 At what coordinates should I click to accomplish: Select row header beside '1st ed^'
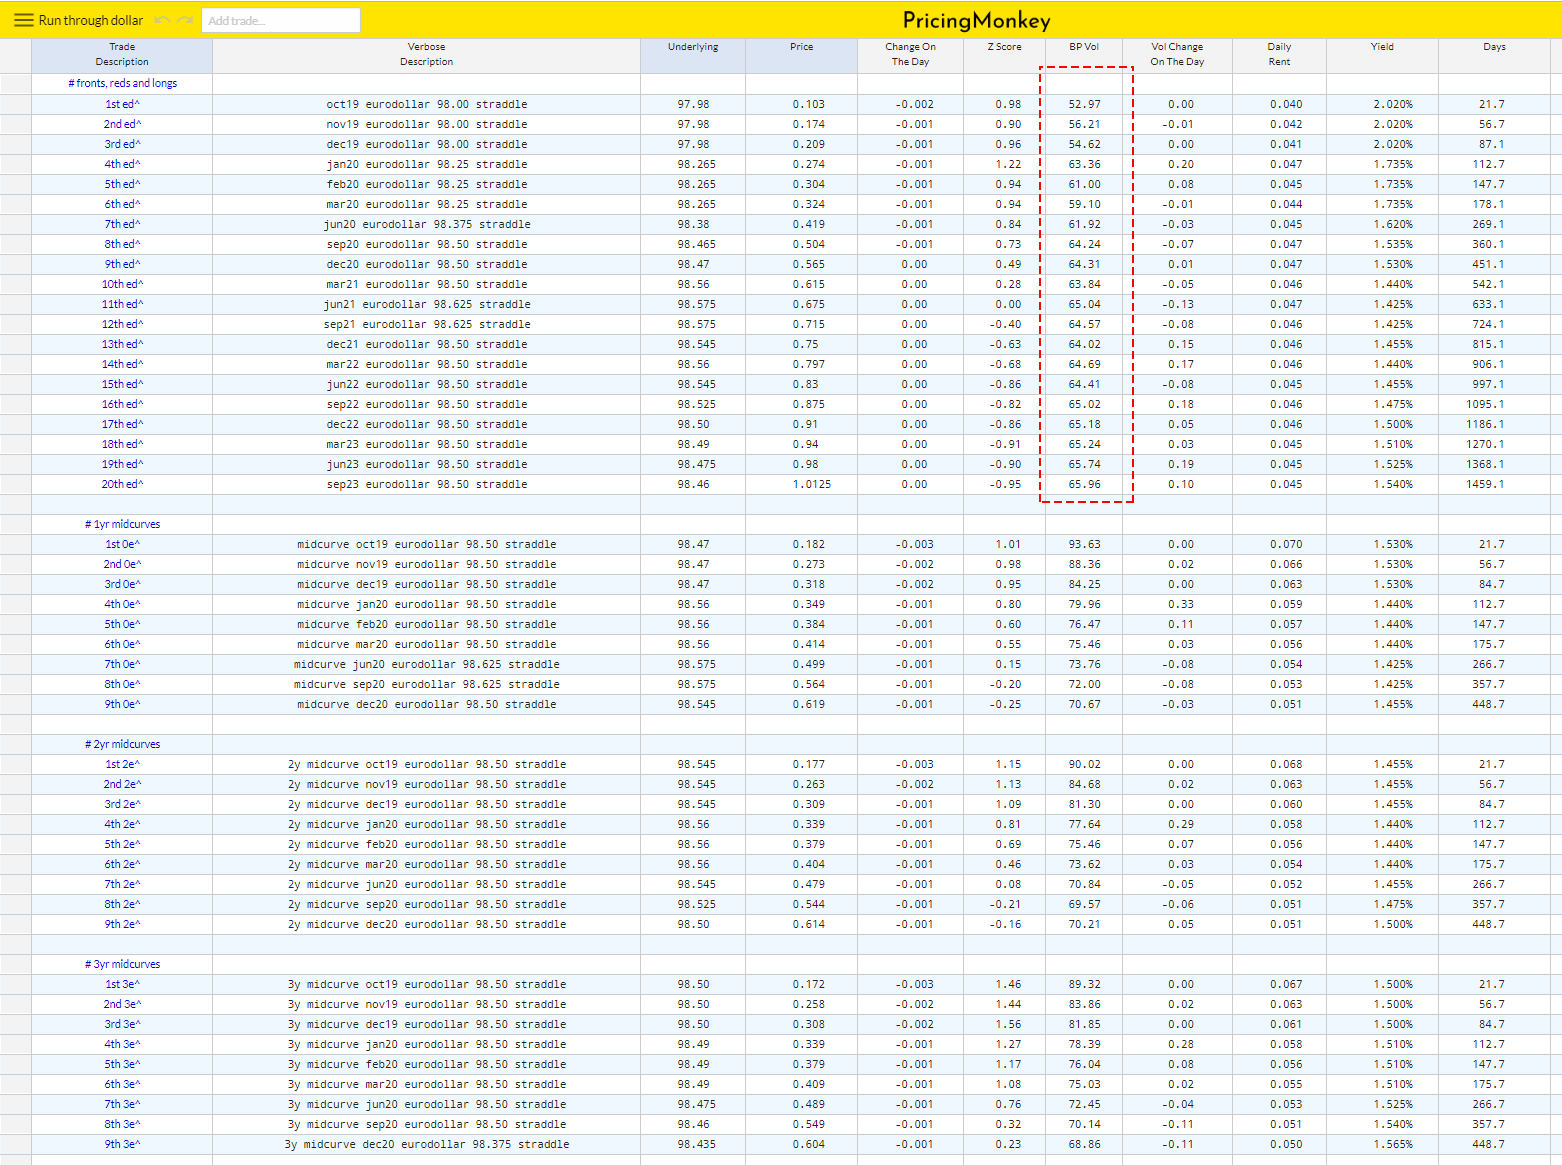(16, 104)
